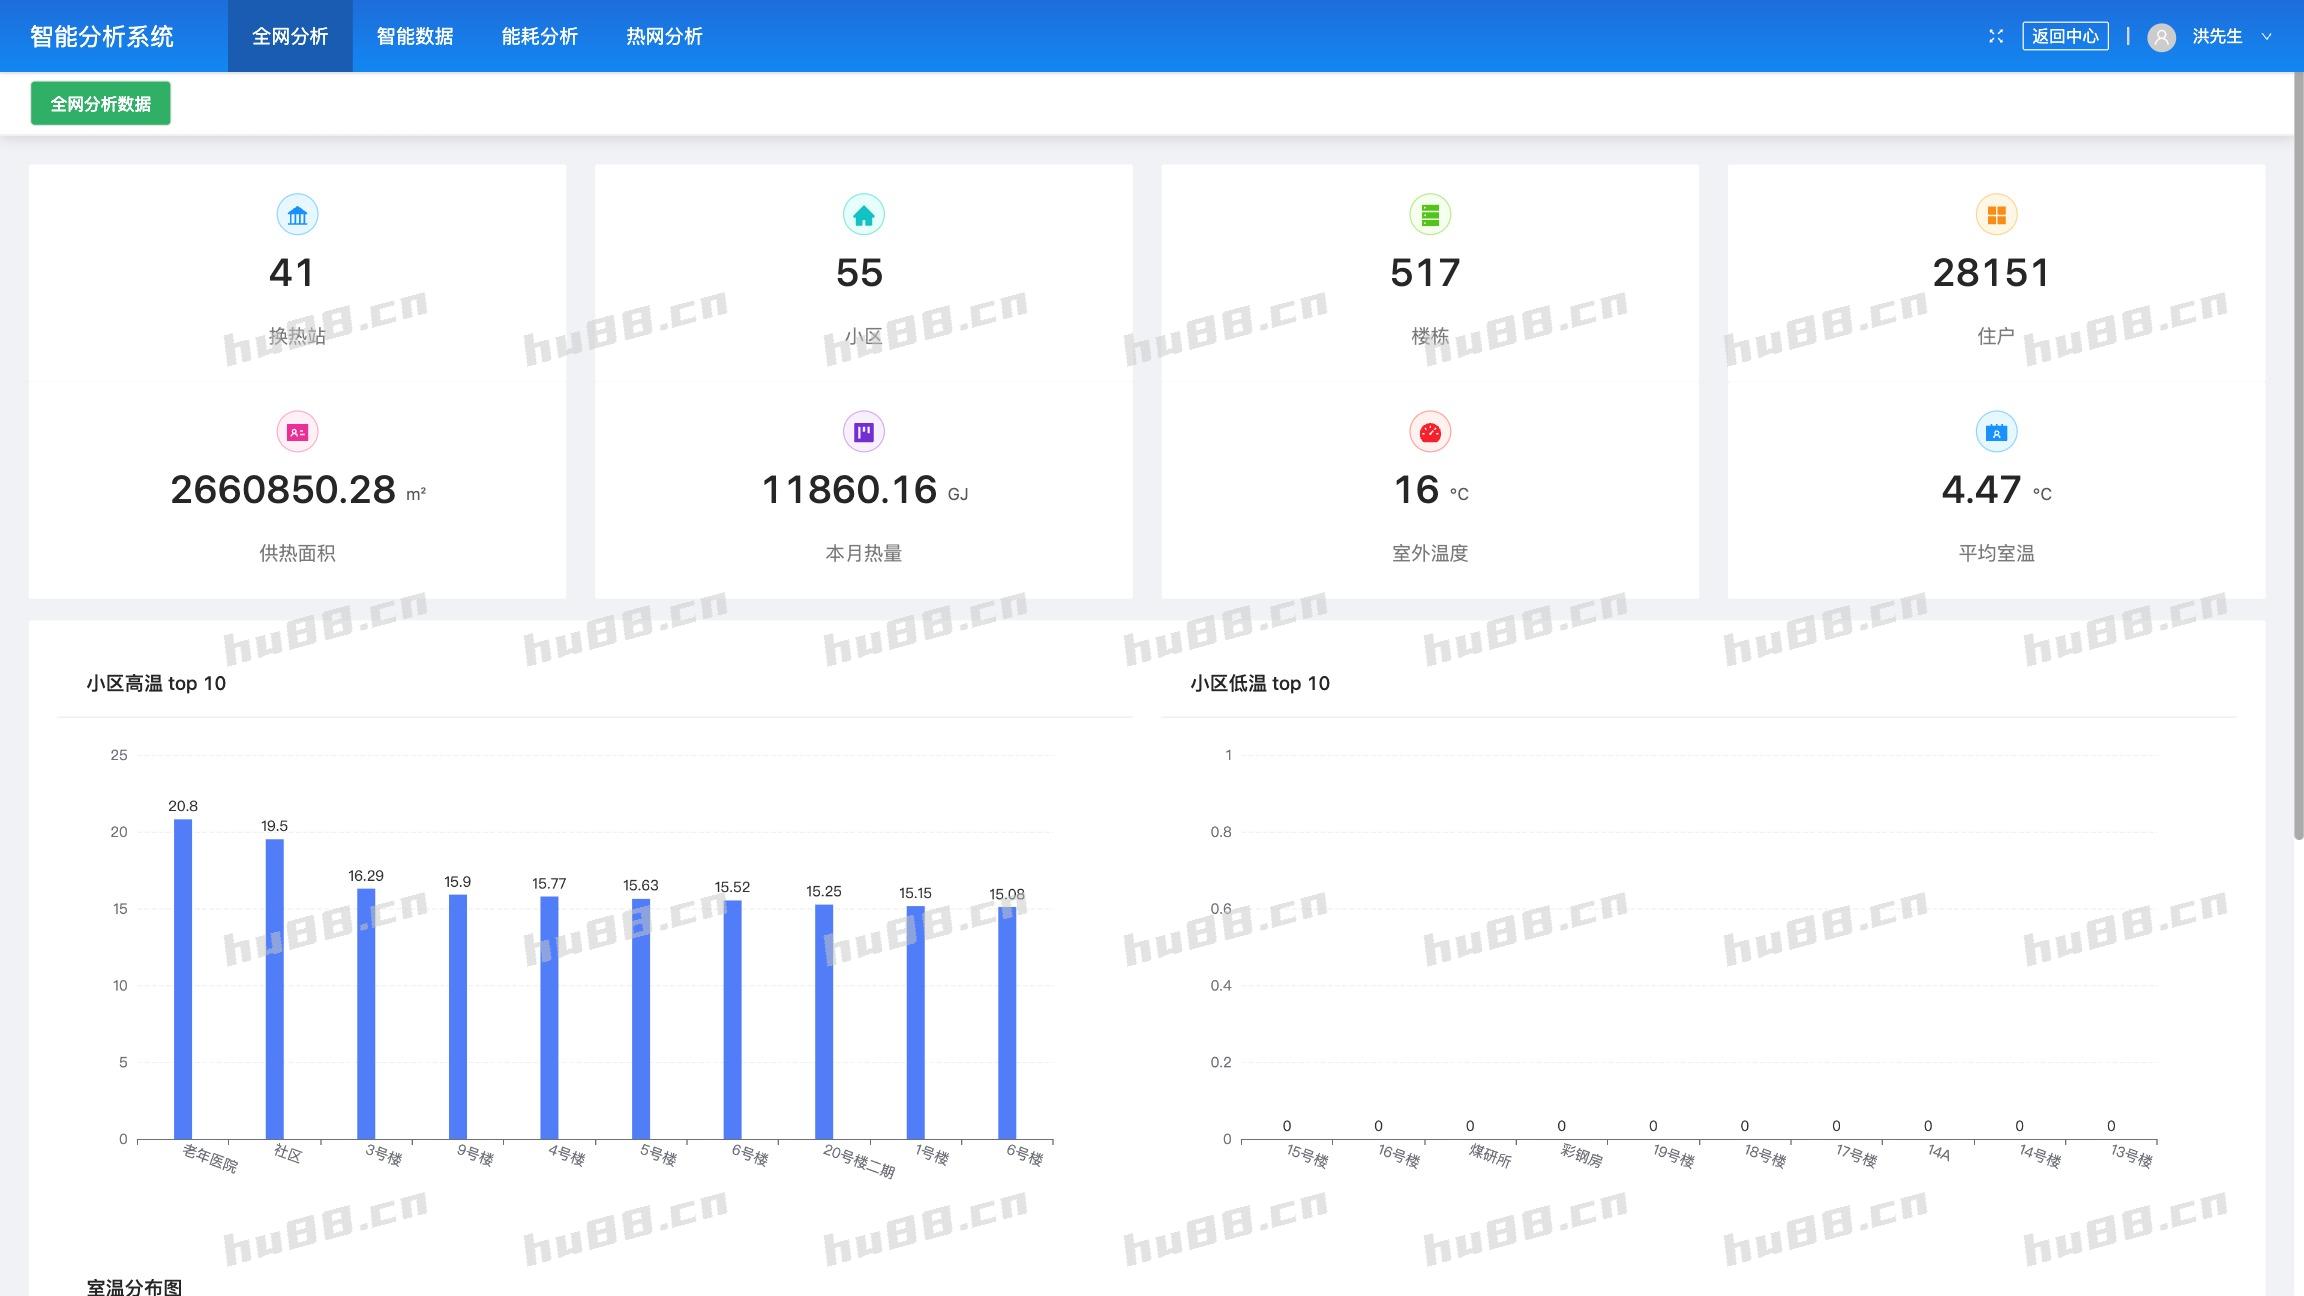Select the 全网分析 tab

(x=290, y=37)
